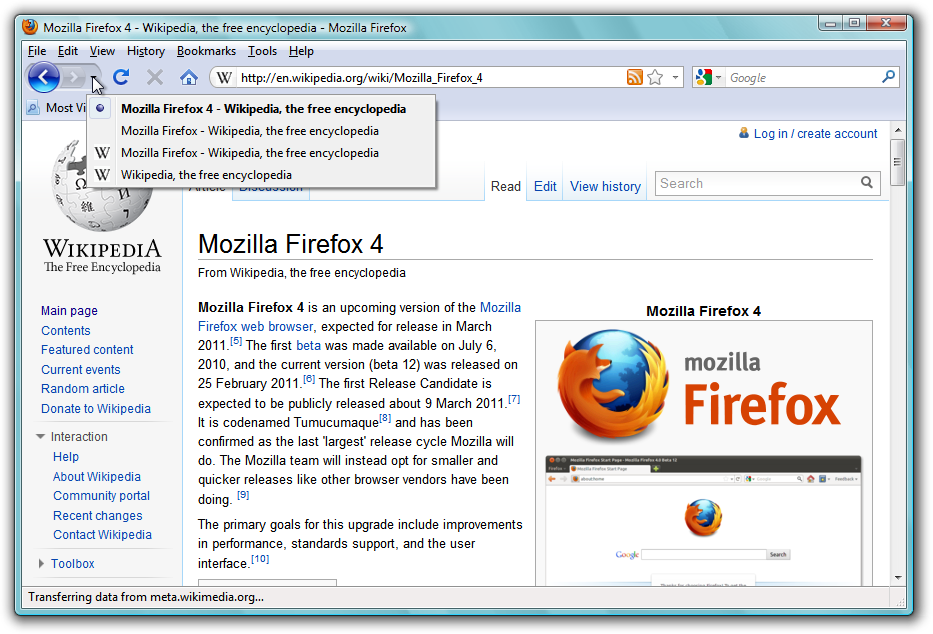Click the Wikipedia Search input box
This screenshot has height=634, width=933.
(757, 183)
